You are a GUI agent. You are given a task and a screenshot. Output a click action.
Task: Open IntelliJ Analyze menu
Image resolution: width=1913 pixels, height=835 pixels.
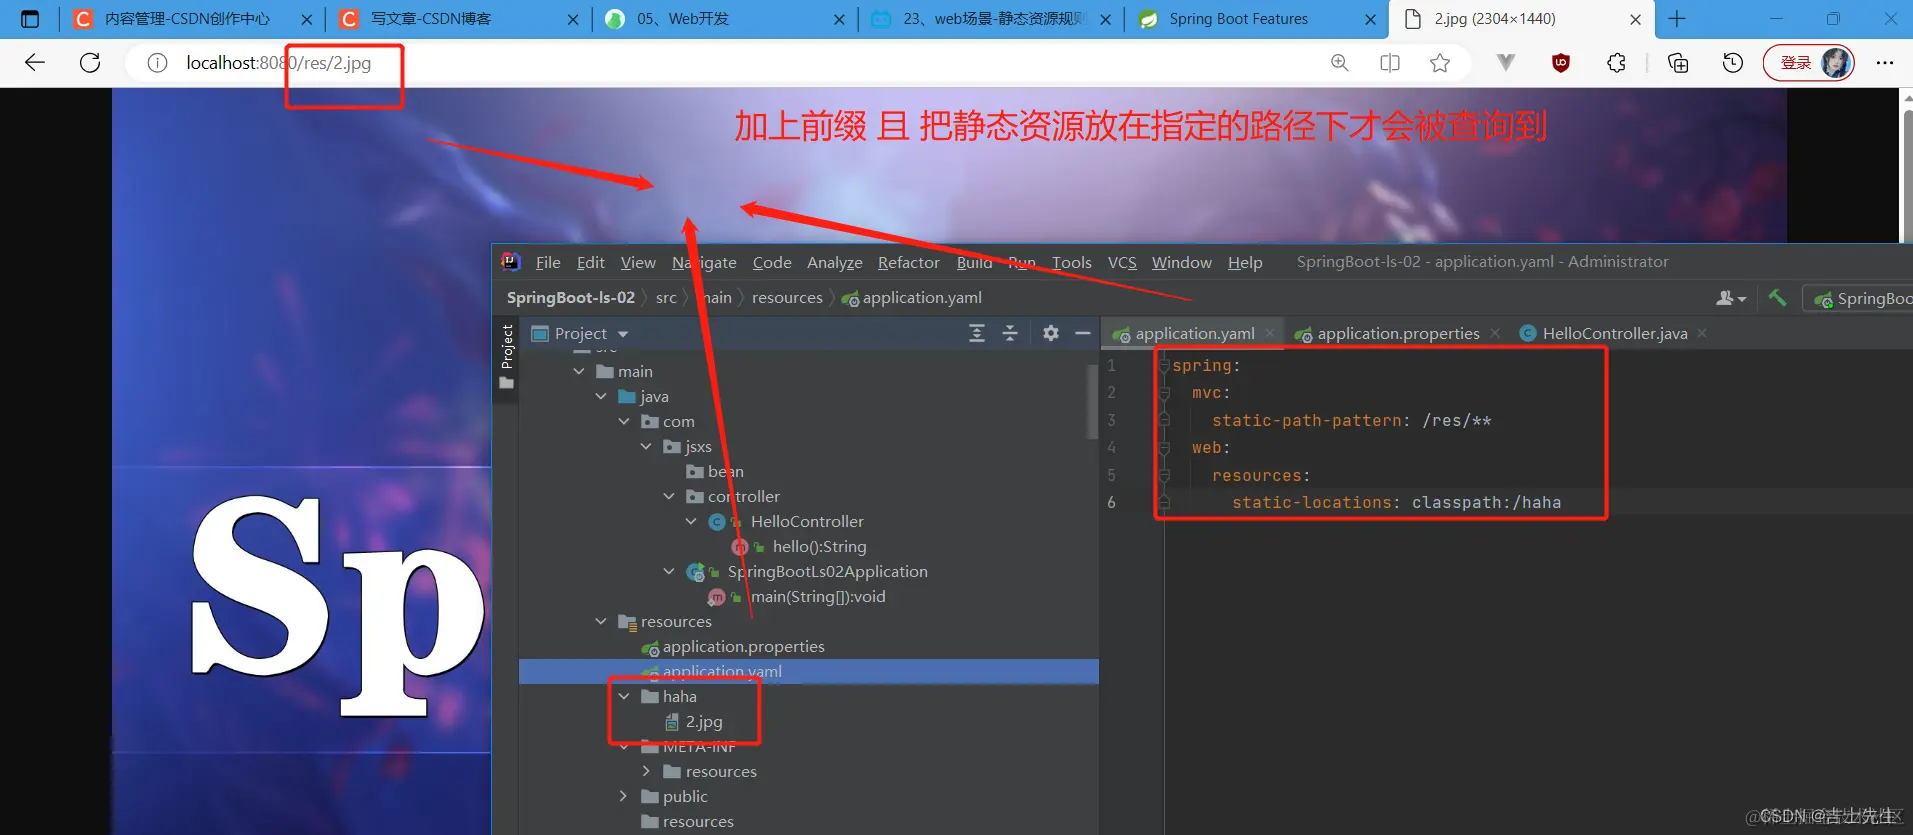(835, 262)
